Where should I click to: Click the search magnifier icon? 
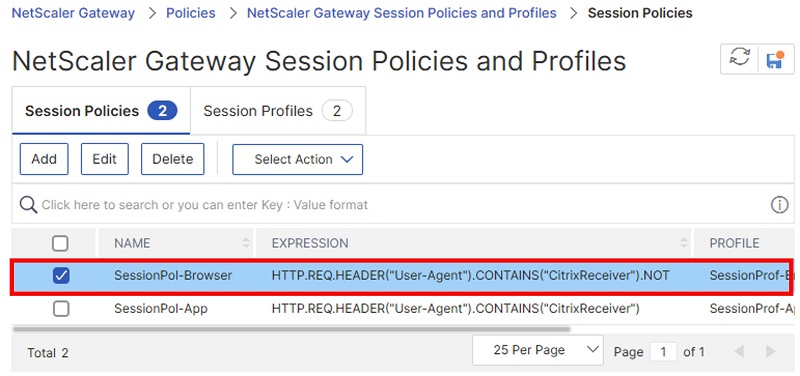(28, 205)
